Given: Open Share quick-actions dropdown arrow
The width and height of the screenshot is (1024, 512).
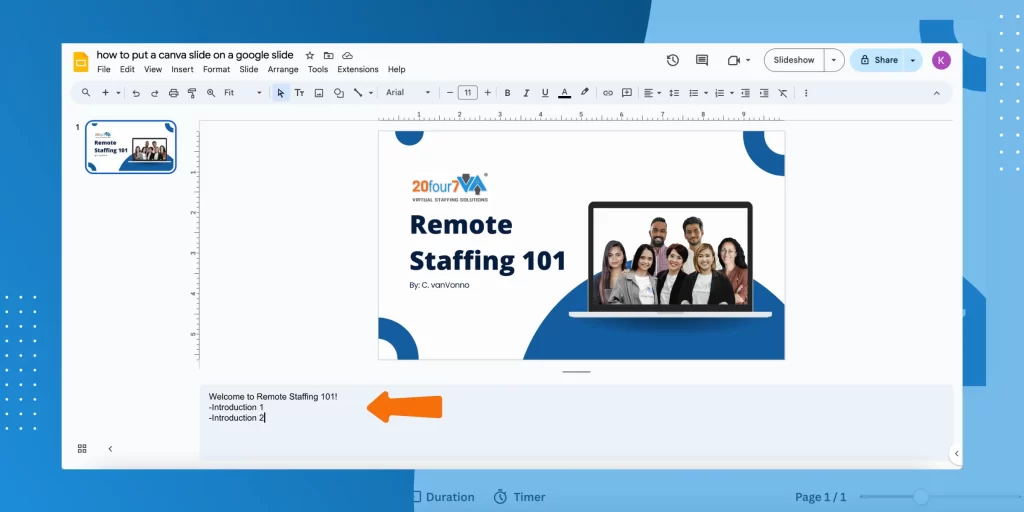Looking at the screenshot, I should (913, 60).
